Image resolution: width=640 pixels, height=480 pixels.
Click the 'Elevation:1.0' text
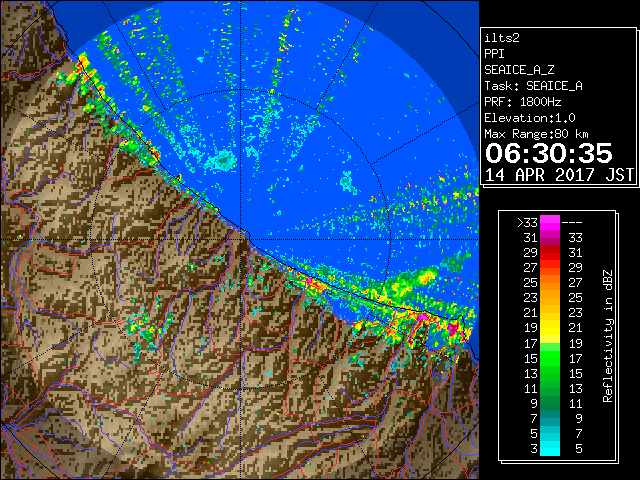(x=530, y=118)
